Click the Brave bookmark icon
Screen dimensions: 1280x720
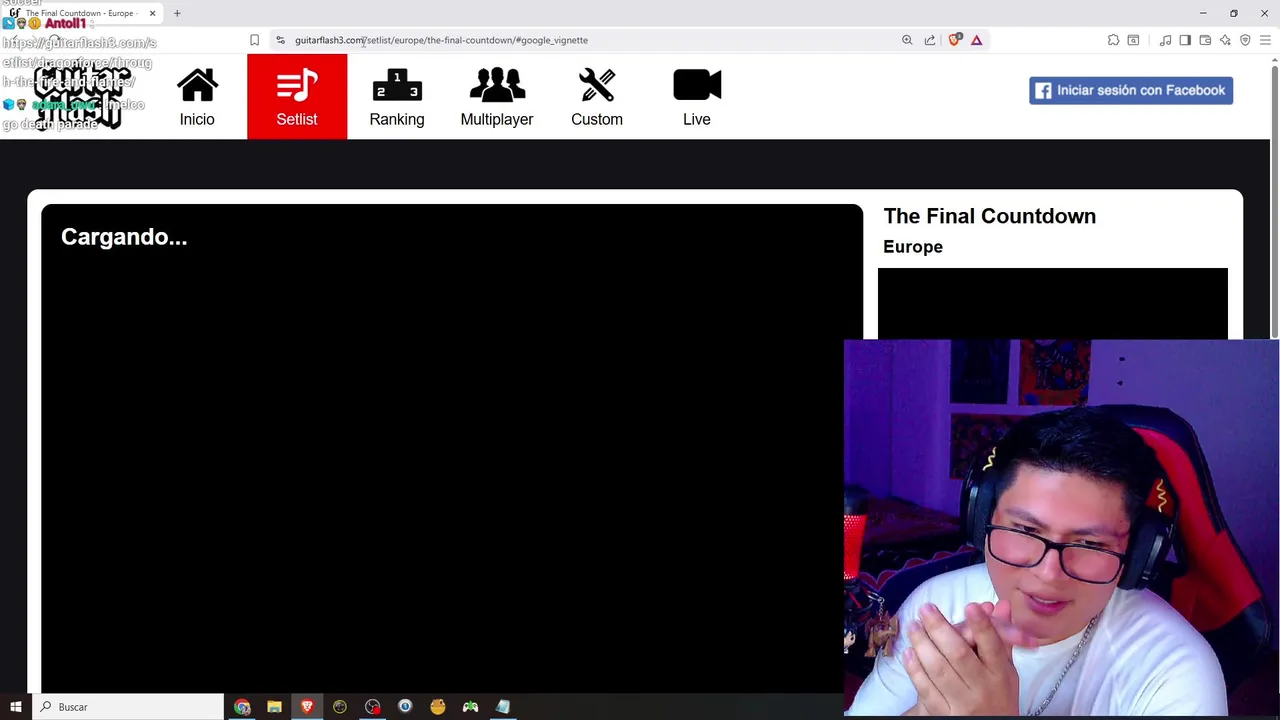point(254,40)
